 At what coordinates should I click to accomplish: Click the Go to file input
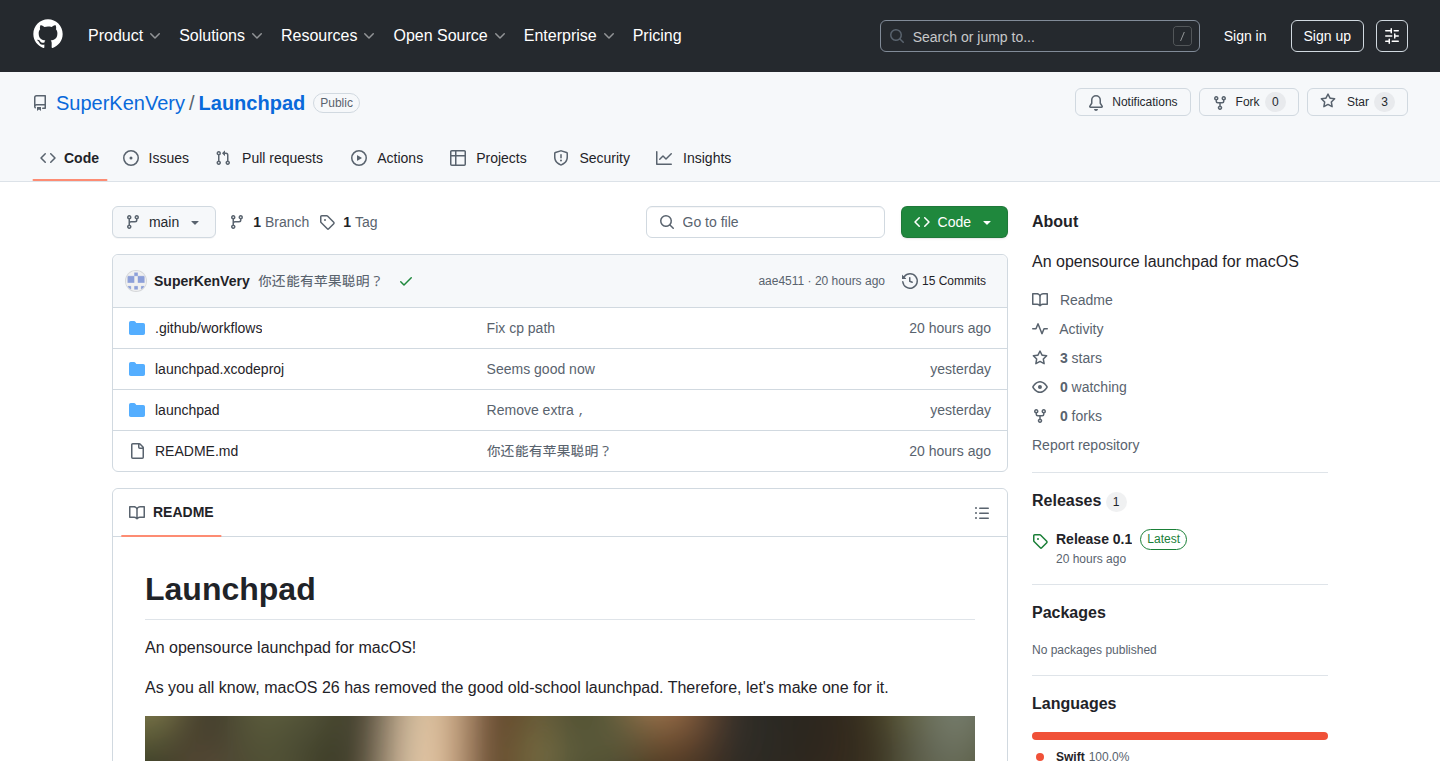pyautogui.click(x=765, y=222)
